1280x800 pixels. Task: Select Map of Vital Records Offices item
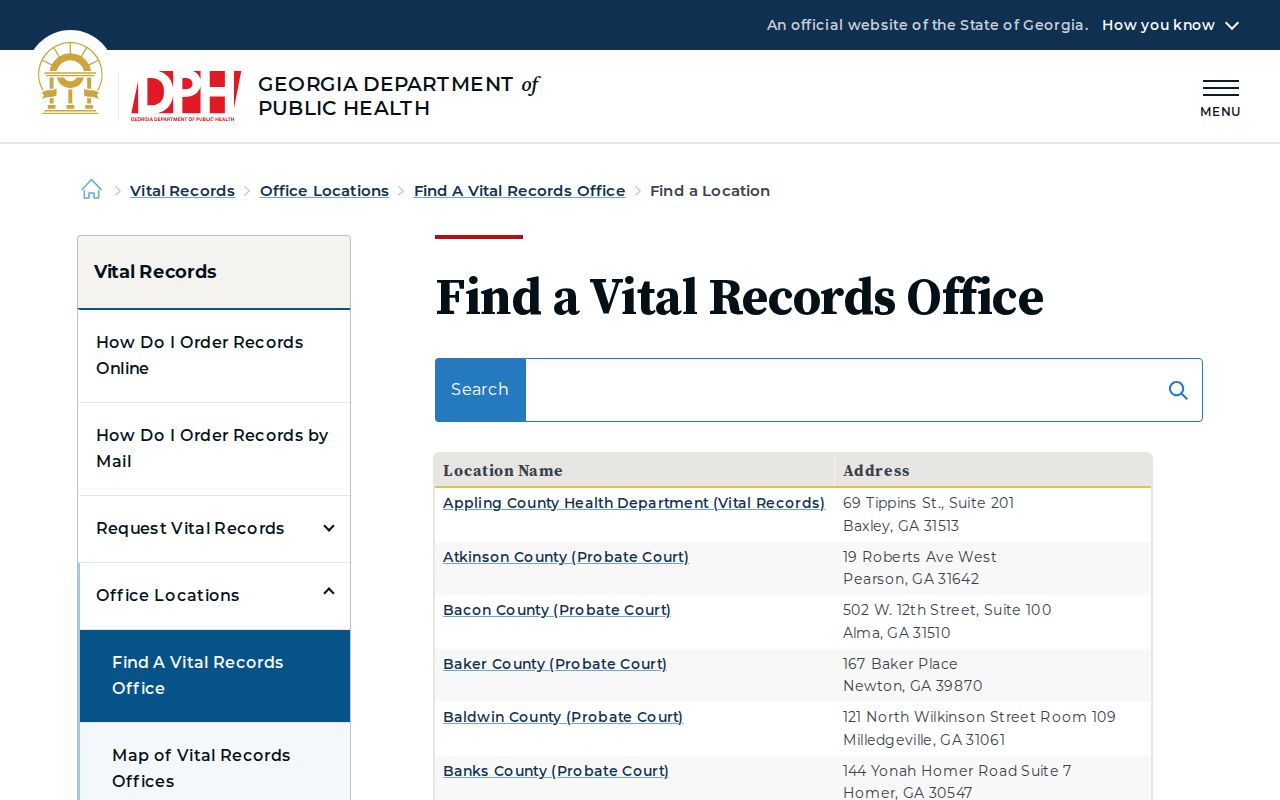[x=214, y=768]
